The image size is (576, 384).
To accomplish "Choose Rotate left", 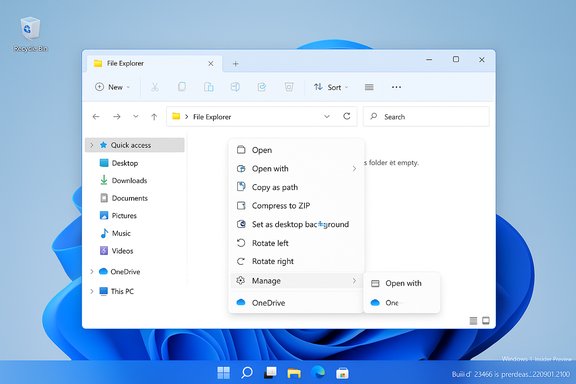I will pos(296,243).
